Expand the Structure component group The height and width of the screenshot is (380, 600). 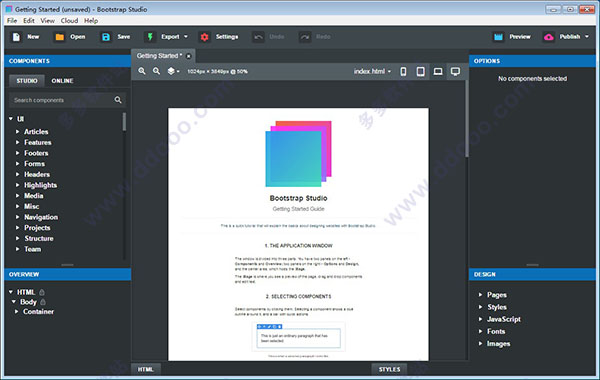point(17,238)
